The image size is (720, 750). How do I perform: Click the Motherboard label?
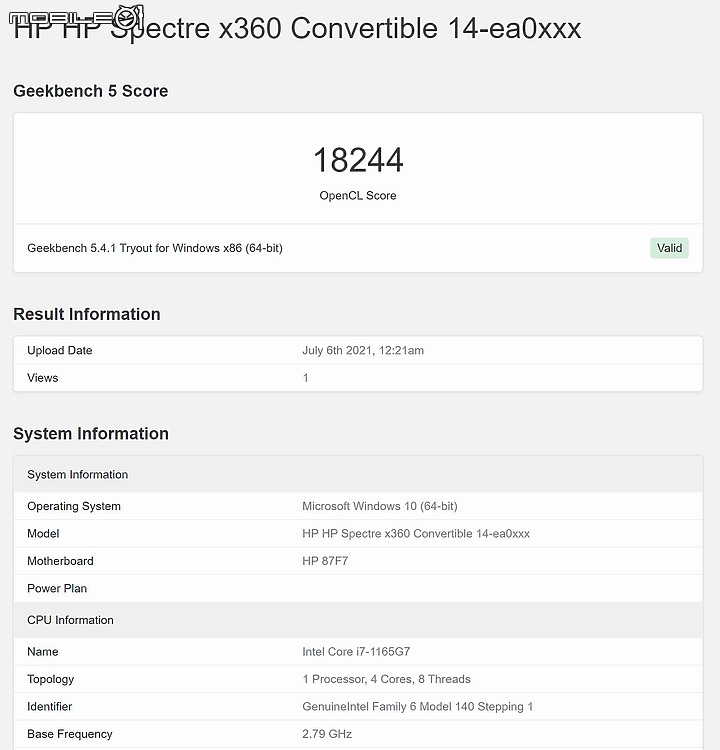tap(60, 561)
